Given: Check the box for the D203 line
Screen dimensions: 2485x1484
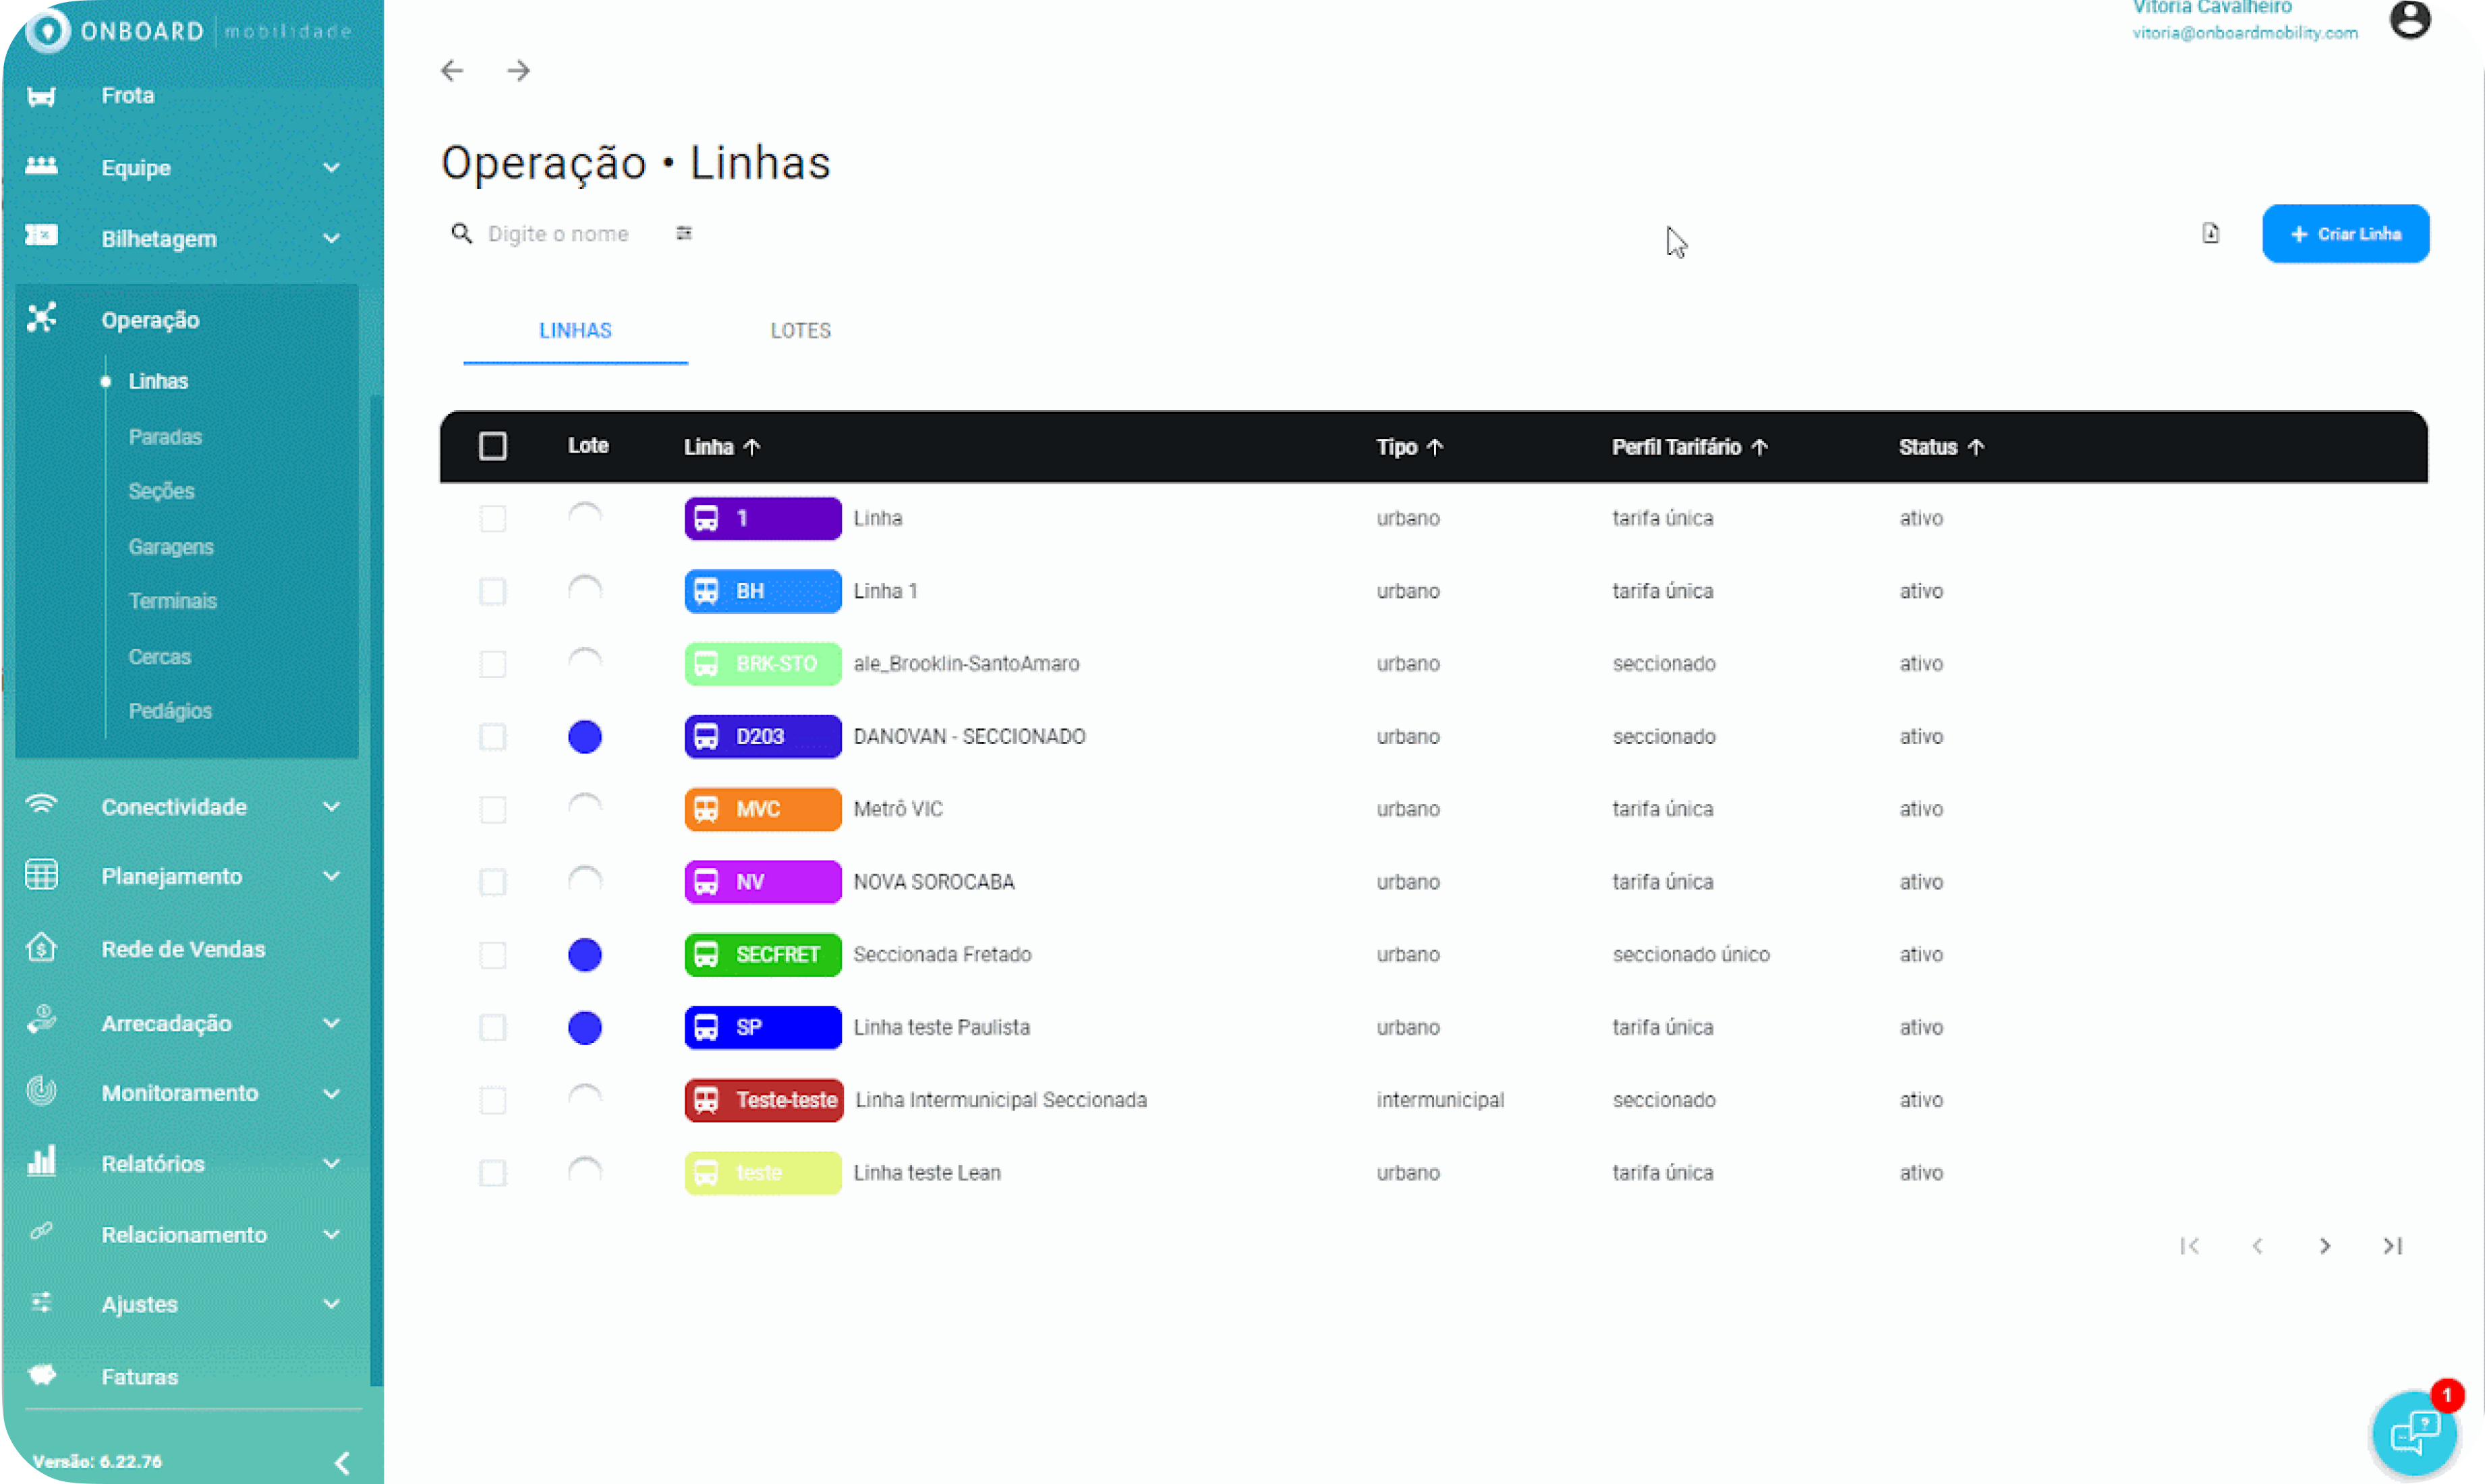Looking at the screenshot, I should pos(493,737).
